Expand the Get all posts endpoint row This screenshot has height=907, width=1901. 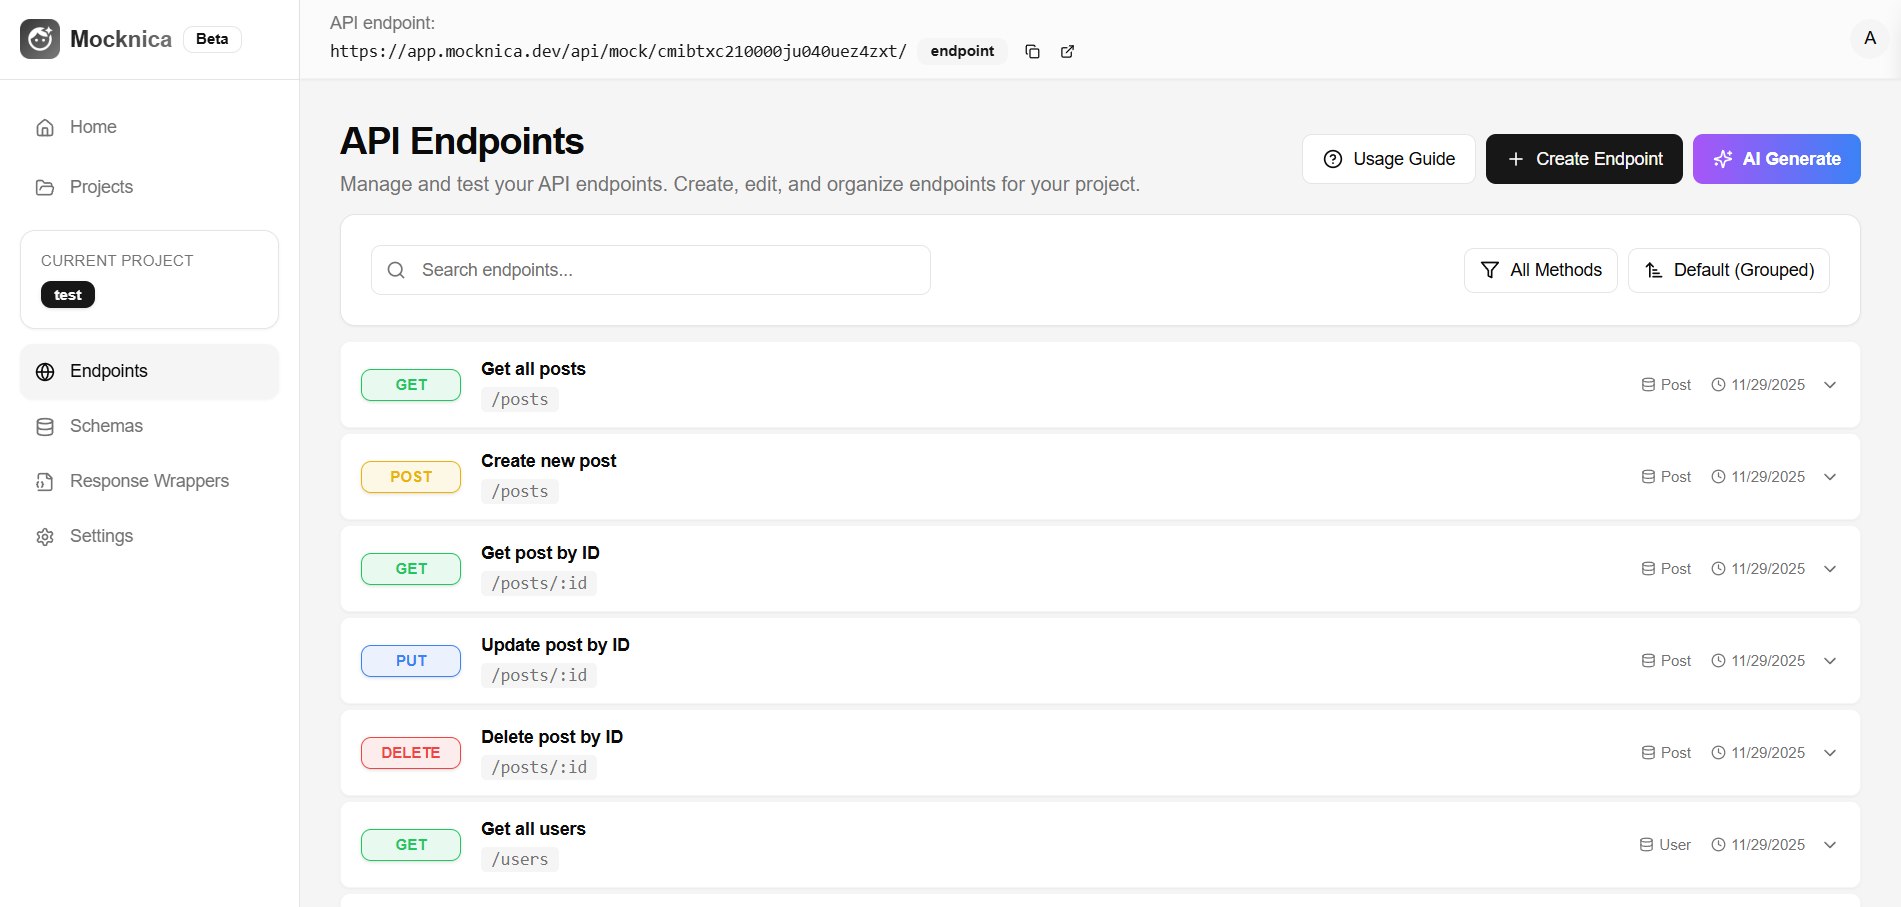(x=1830, y=384)
